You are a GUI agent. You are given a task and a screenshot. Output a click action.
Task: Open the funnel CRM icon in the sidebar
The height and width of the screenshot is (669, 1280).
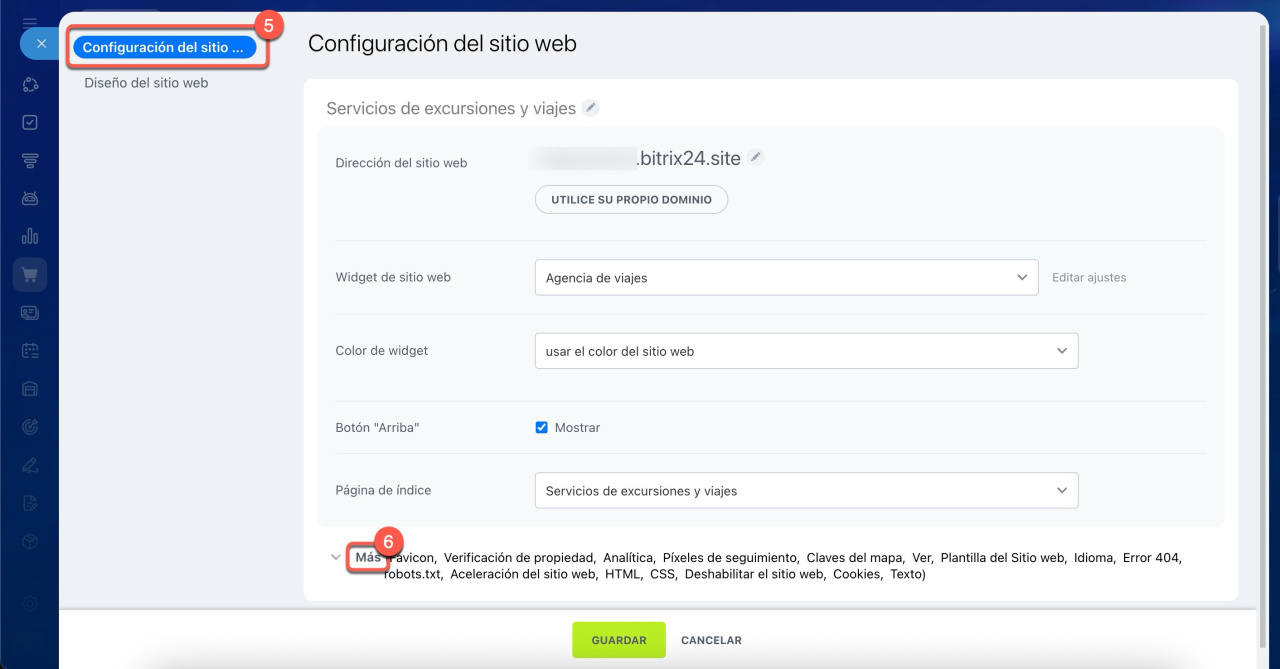30,160
